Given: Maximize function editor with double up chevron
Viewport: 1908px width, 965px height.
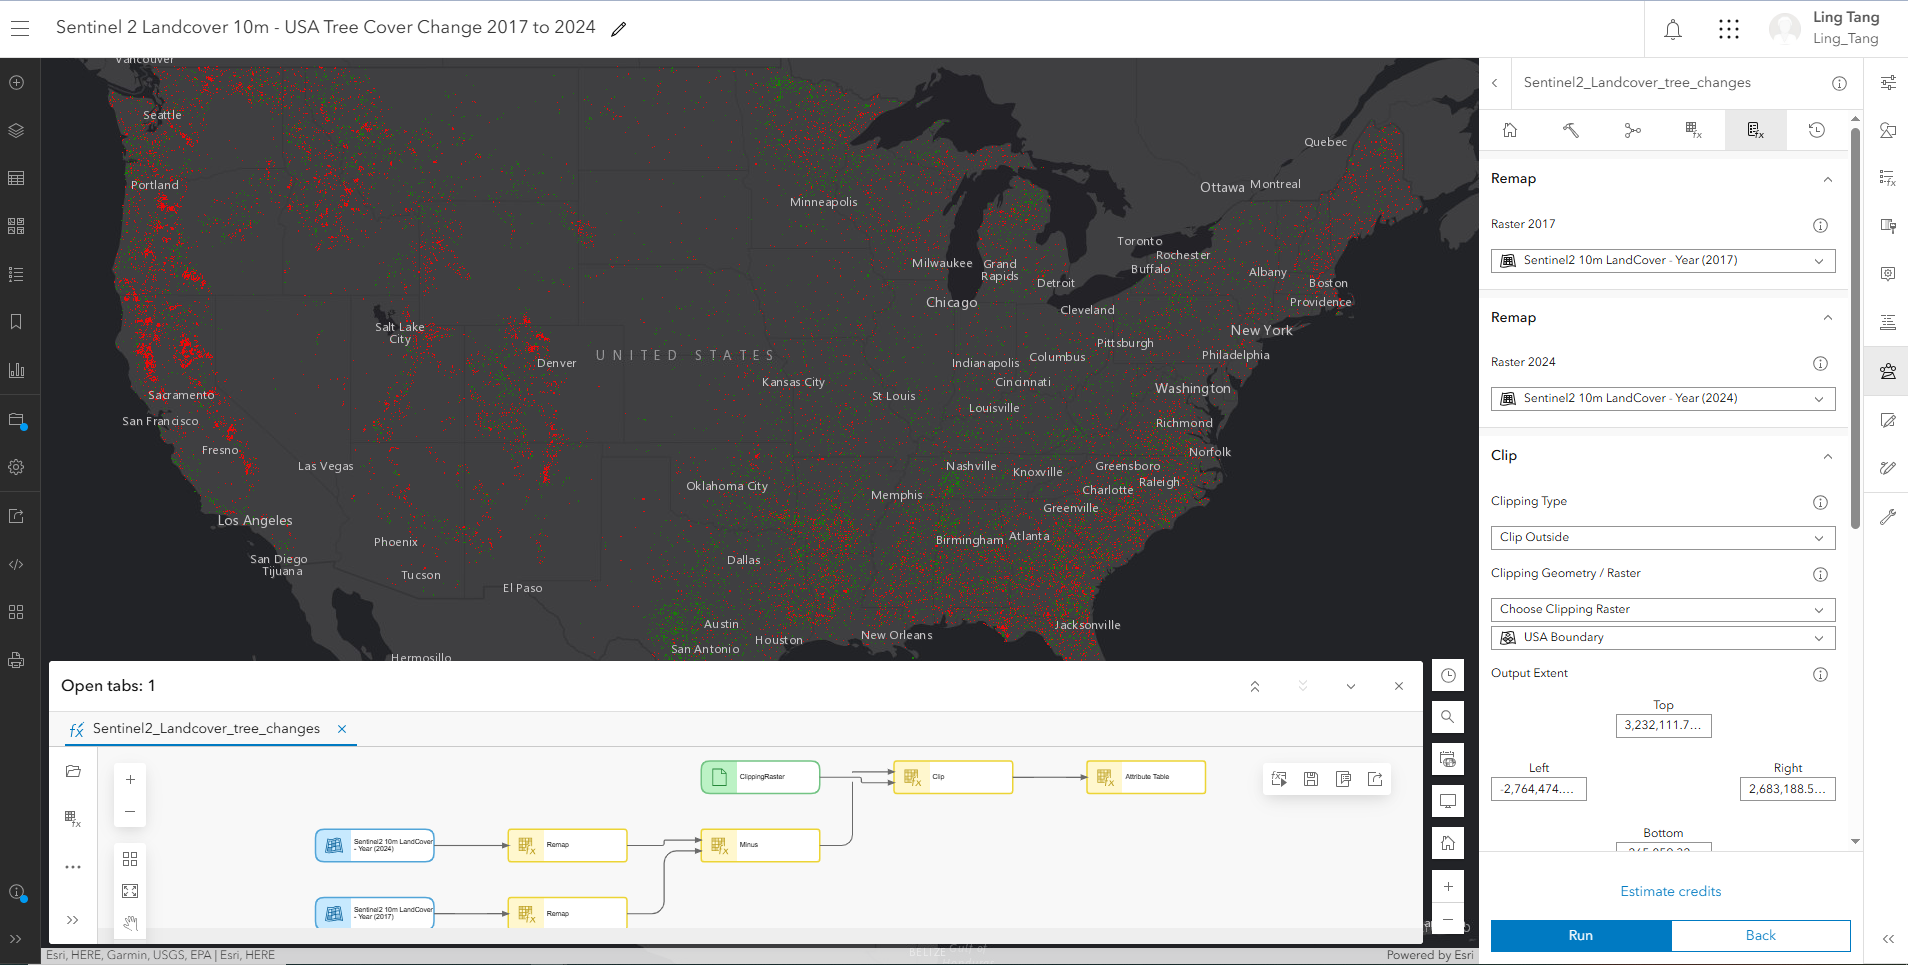Looking at the screenshot, I should (x=1255, y=686).
